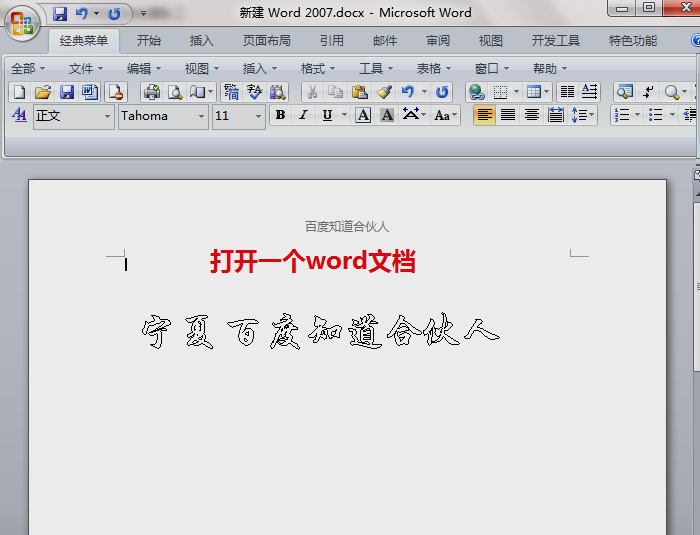Open the 开发工具 ribbon tab

[555, 41]
